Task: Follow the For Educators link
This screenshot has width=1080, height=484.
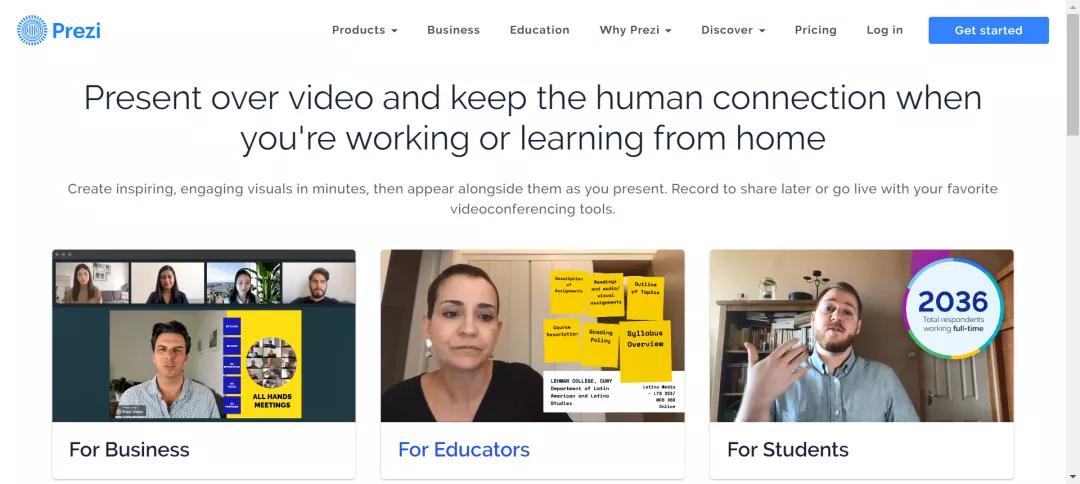Action: point(464,450)
